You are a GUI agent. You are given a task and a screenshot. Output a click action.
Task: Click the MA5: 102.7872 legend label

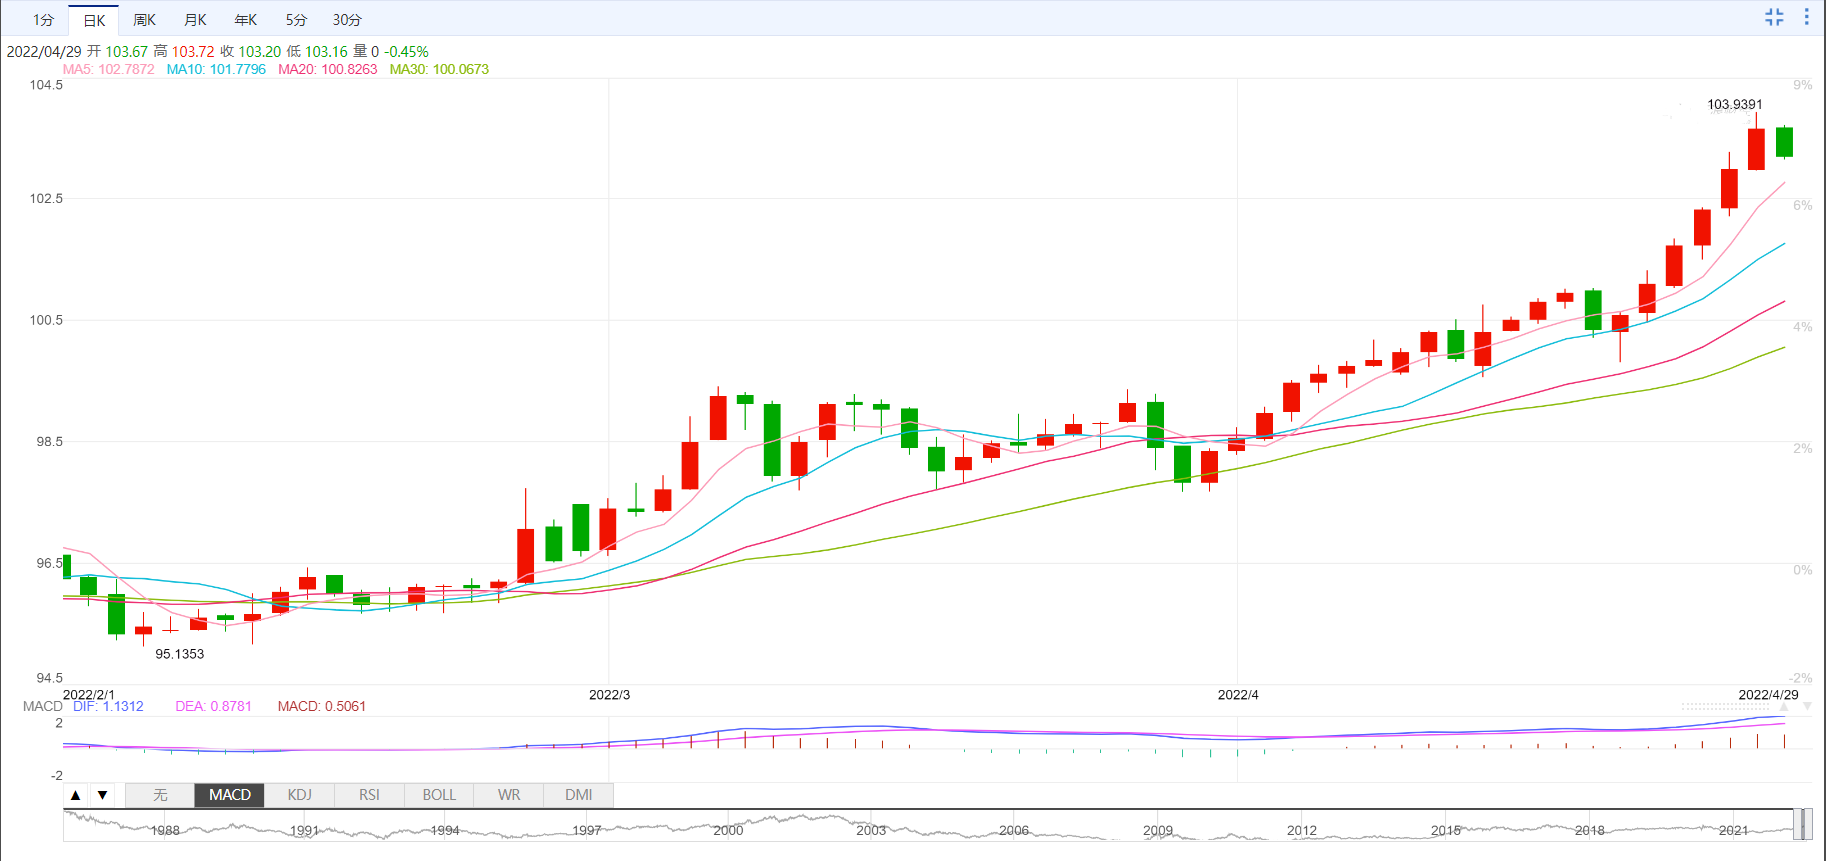[x=109, y=69]
